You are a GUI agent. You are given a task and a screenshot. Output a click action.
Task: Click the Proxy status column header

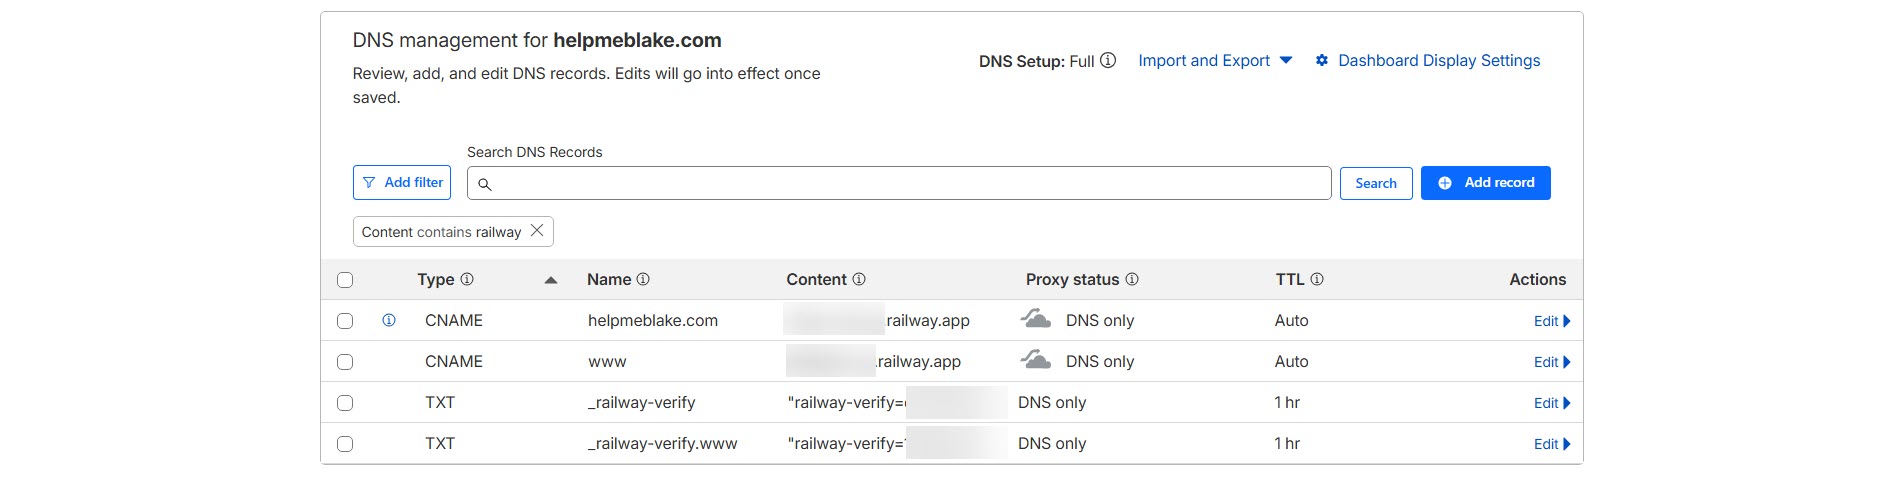pyautogui.click(x=1072, y=279)
